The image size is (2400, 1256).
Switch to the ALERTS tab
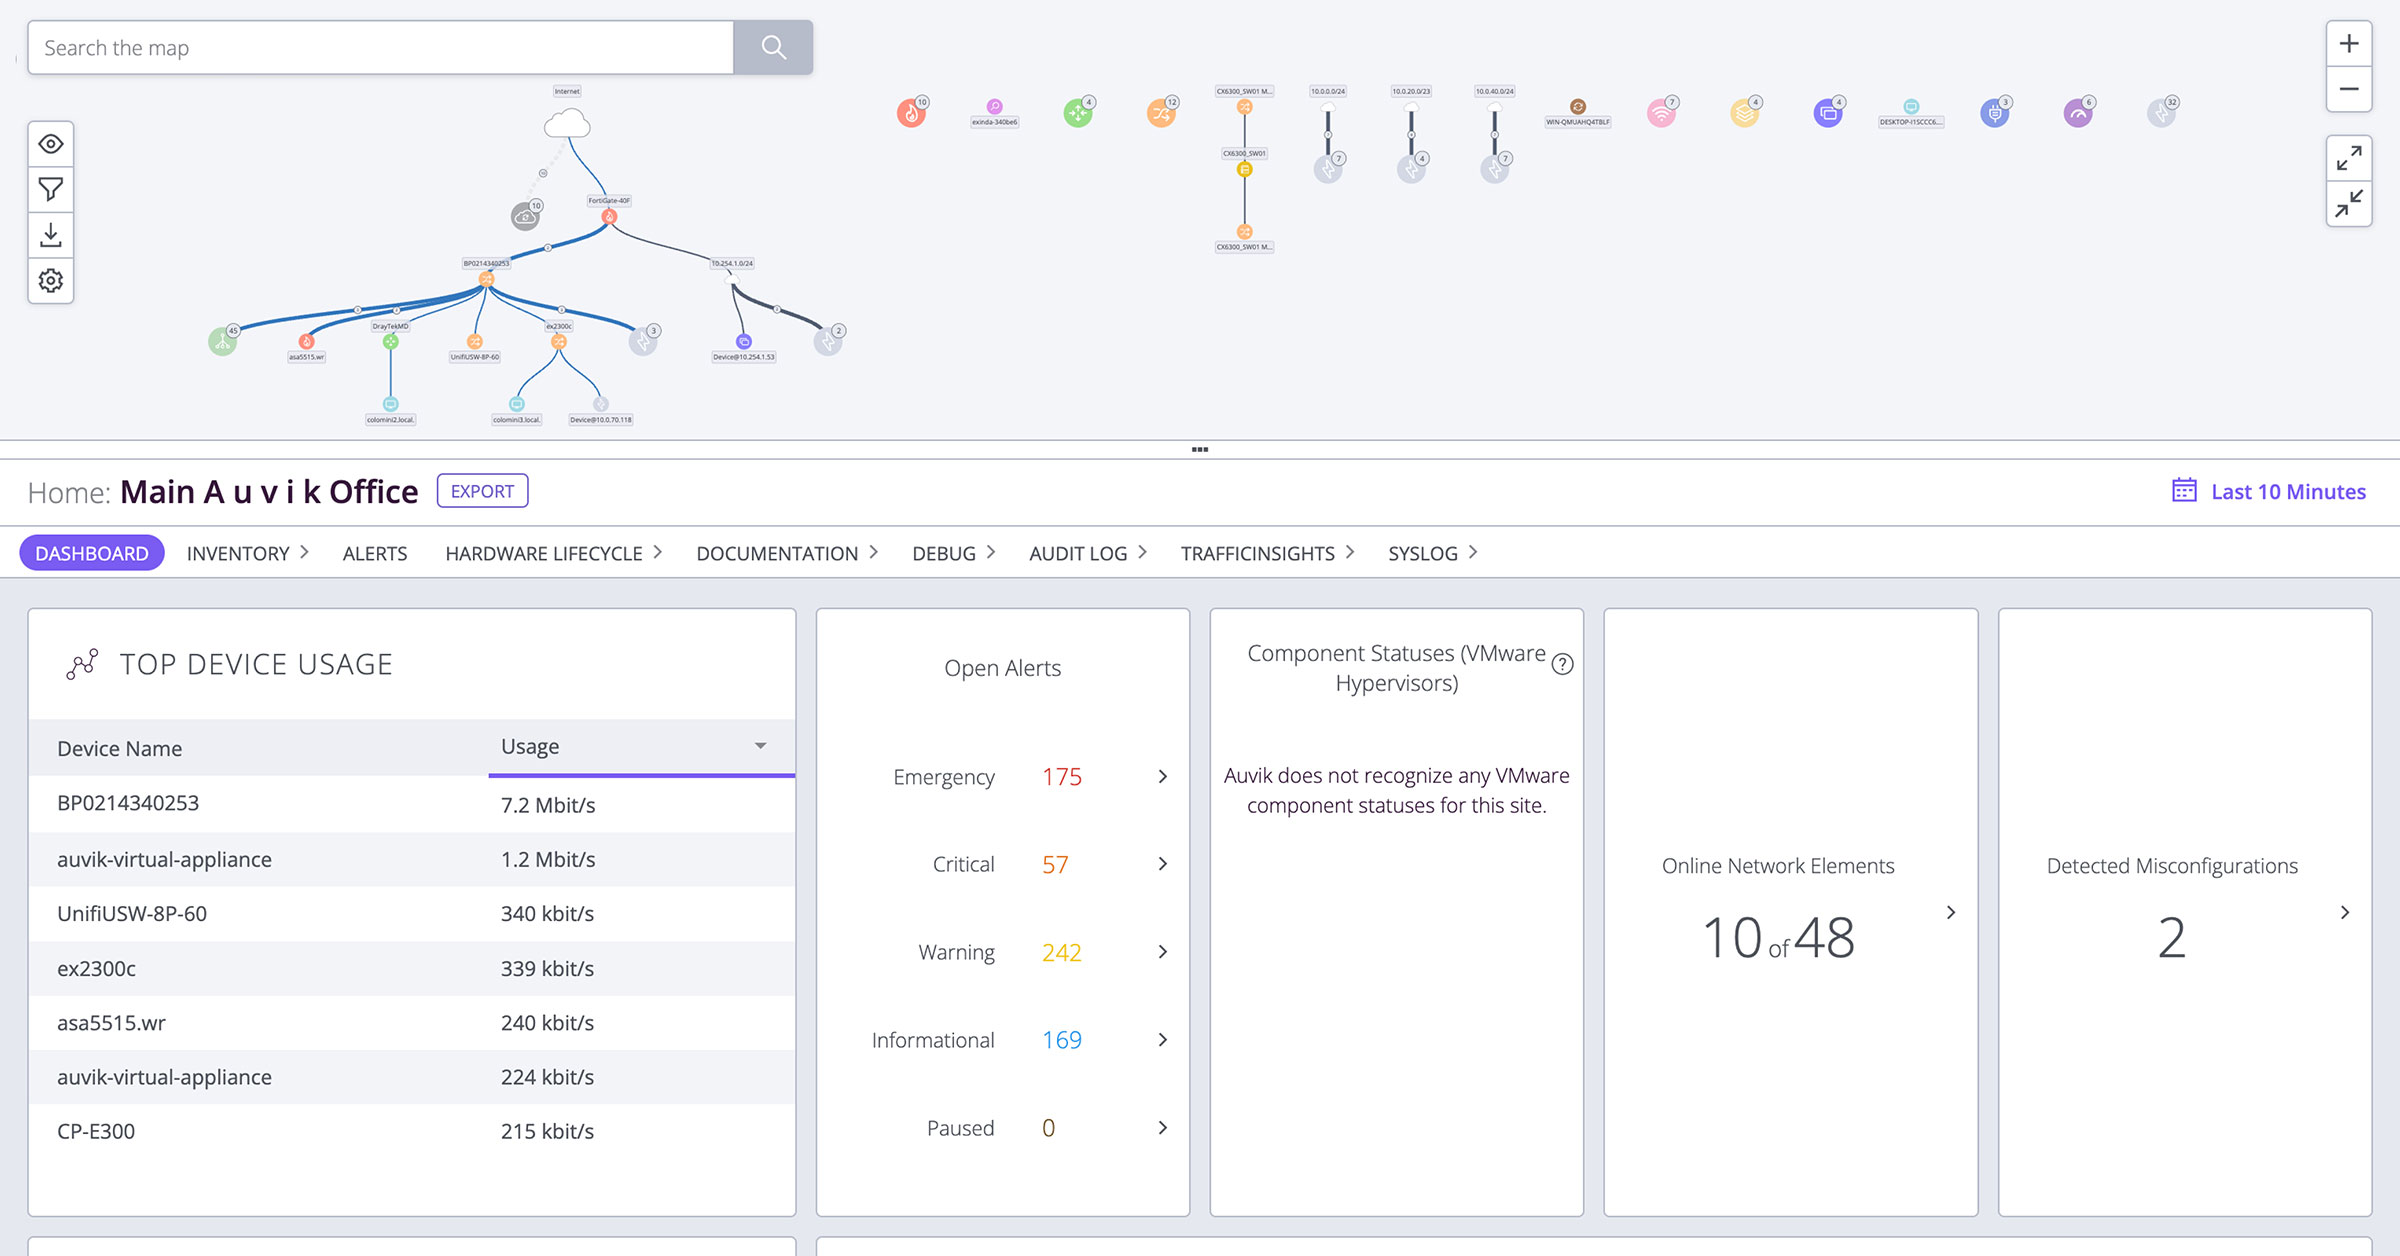tap(374, 552)
